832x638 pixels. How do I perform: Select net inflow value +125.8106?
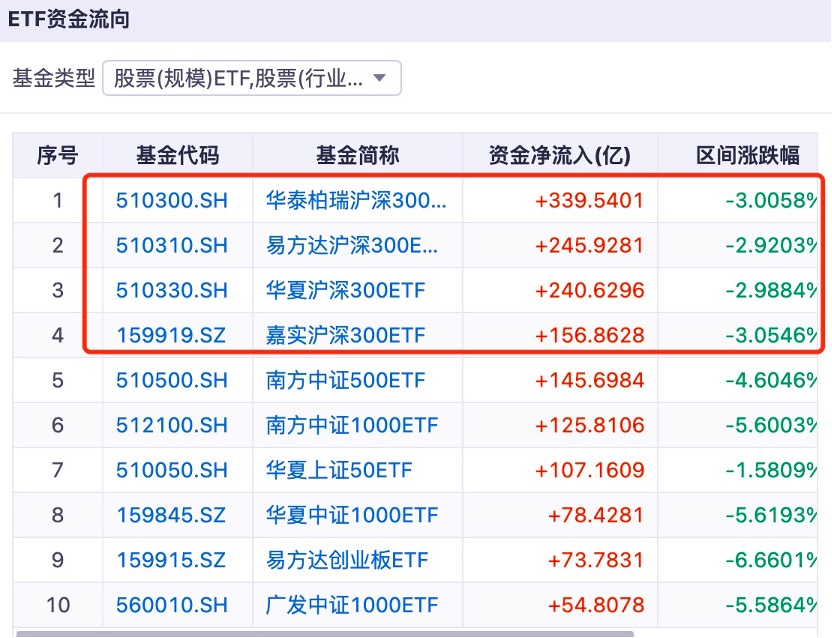click(589, 425)
